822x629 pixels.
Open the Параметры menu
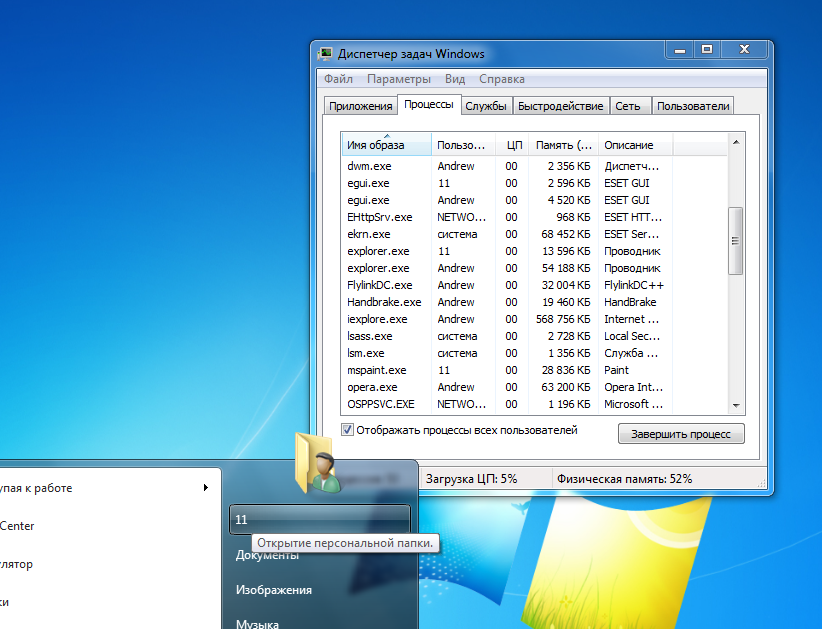[x=398, y=79]
